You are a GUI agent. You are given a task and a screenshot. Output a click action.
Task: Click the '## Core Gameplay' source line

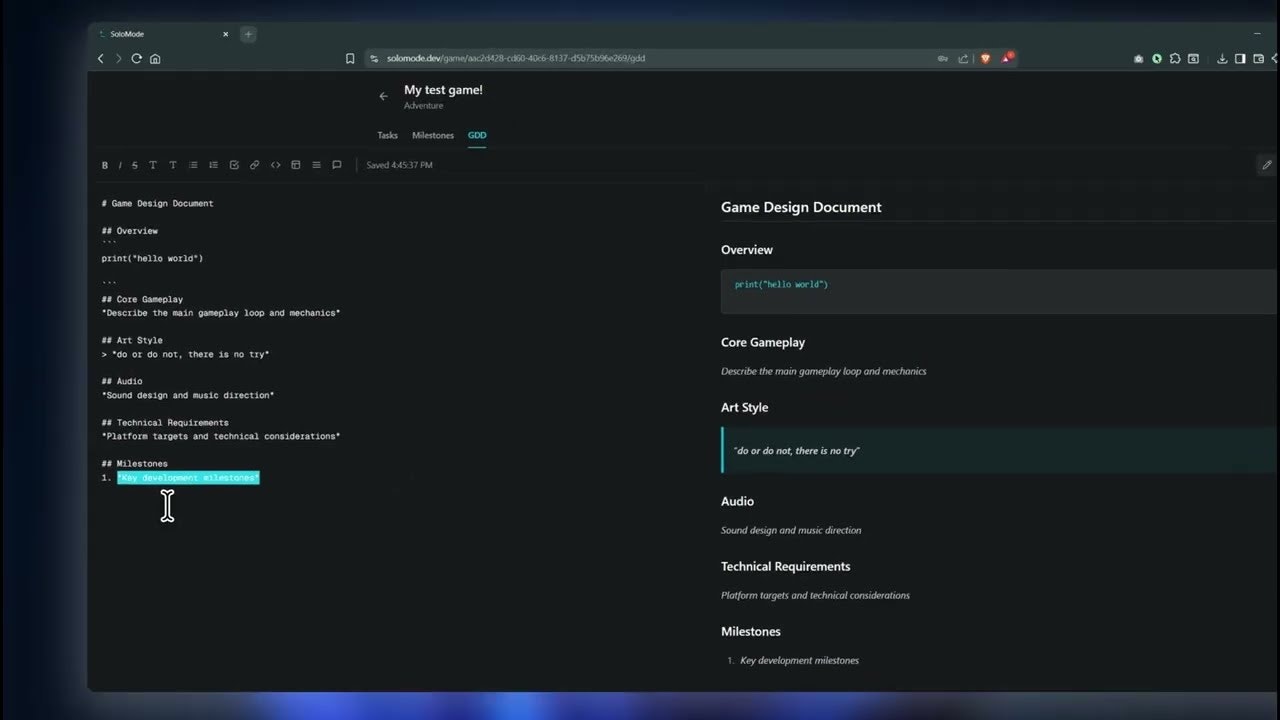[x=142, y=300]
